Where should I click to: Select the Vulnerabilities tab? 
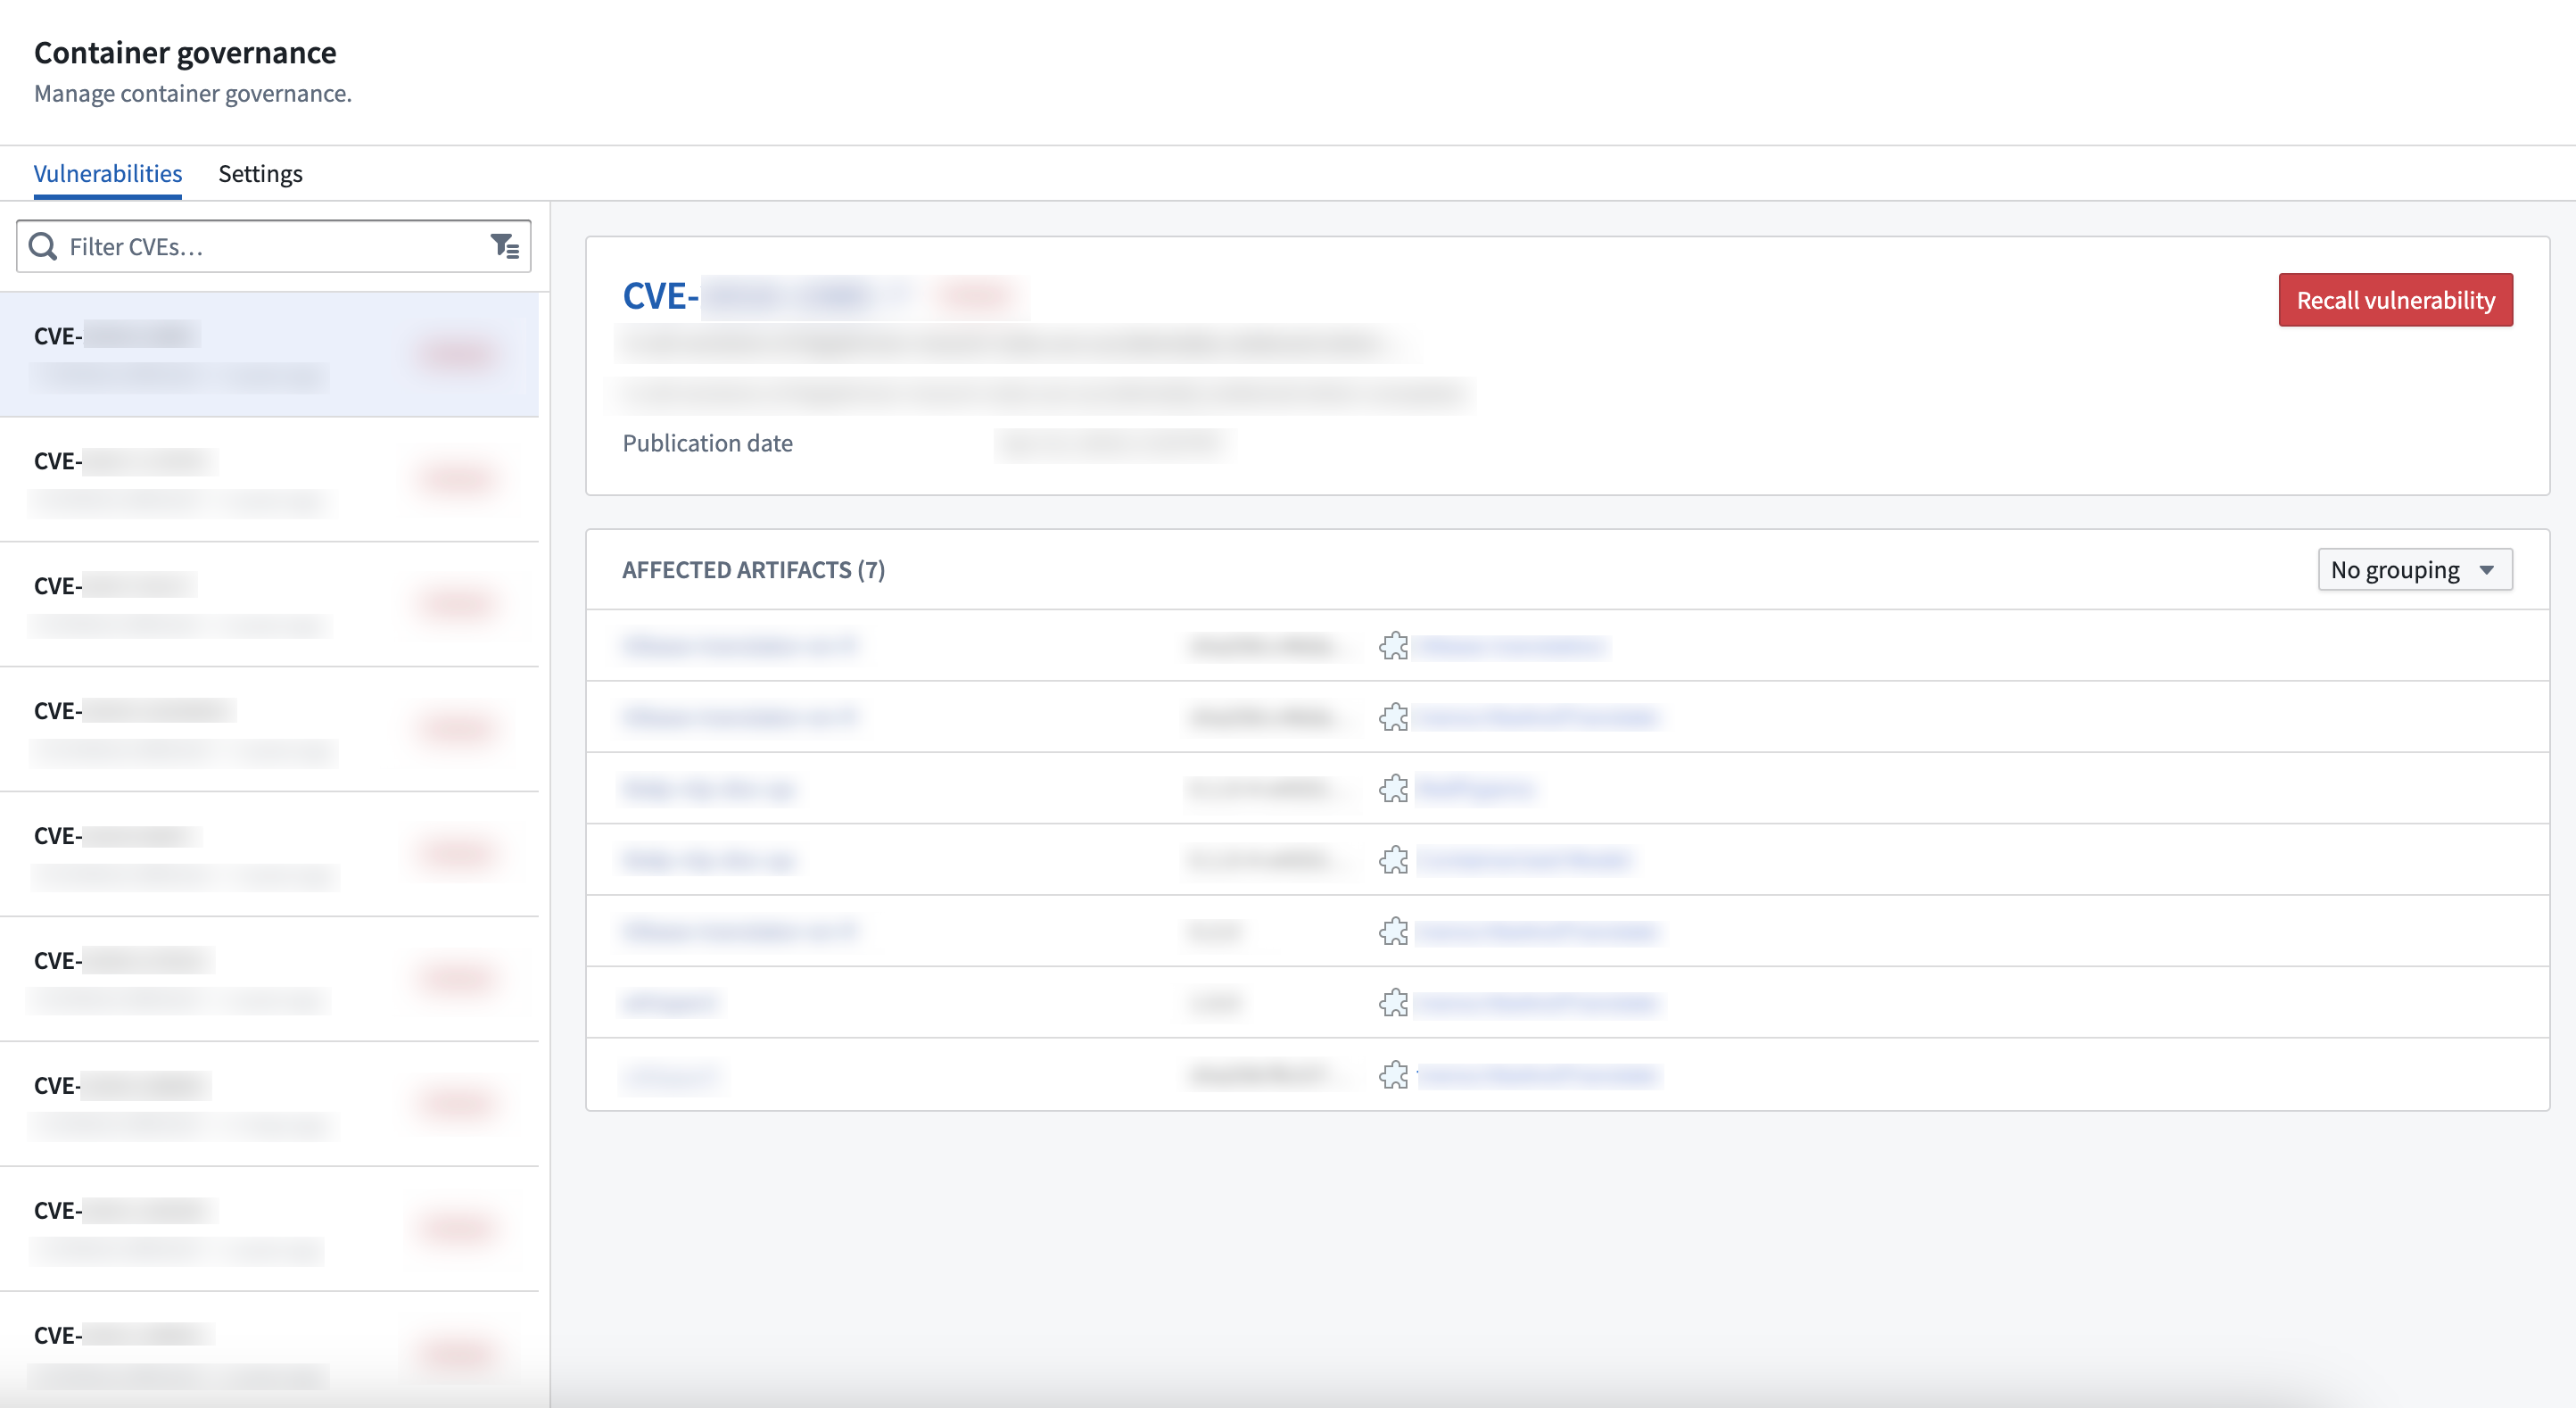107,171
